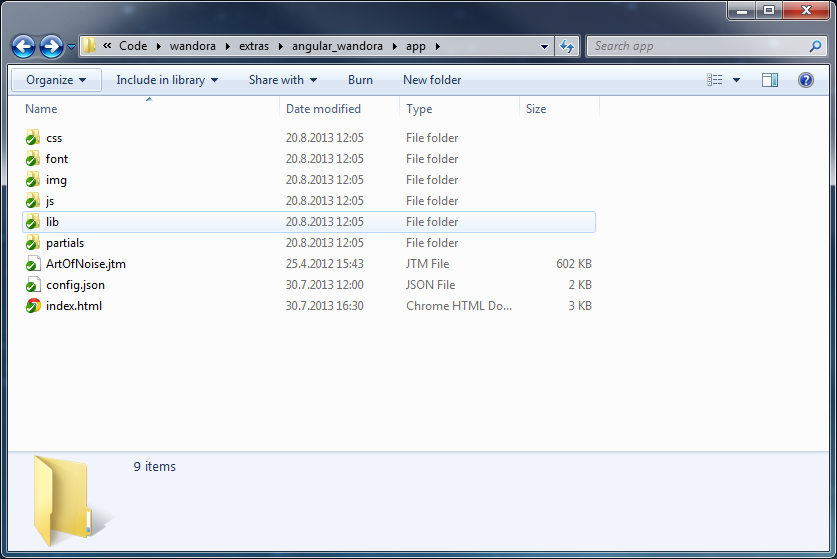Image resolution: width=837 pixels, height=559 pixels.
Task: Open the Organize dropdown menu
Action: click(56, 80)
